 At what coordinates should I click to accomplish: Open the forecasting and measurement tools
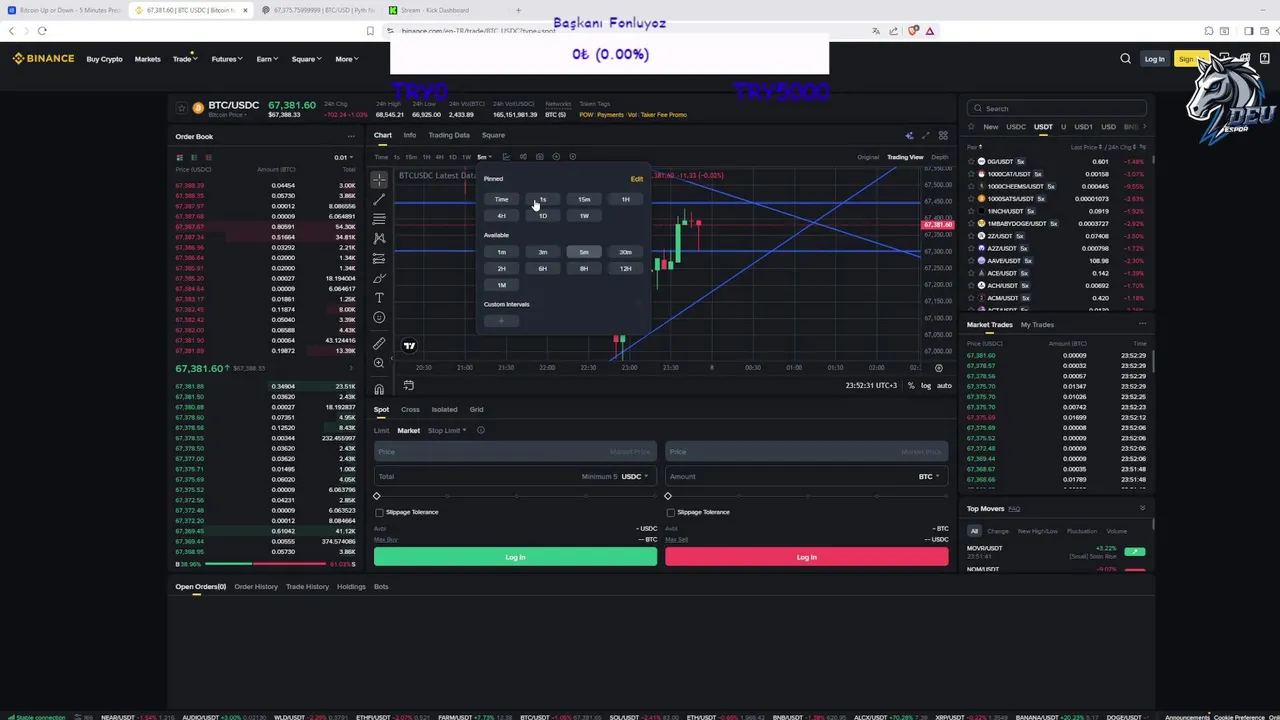point(379,258)
